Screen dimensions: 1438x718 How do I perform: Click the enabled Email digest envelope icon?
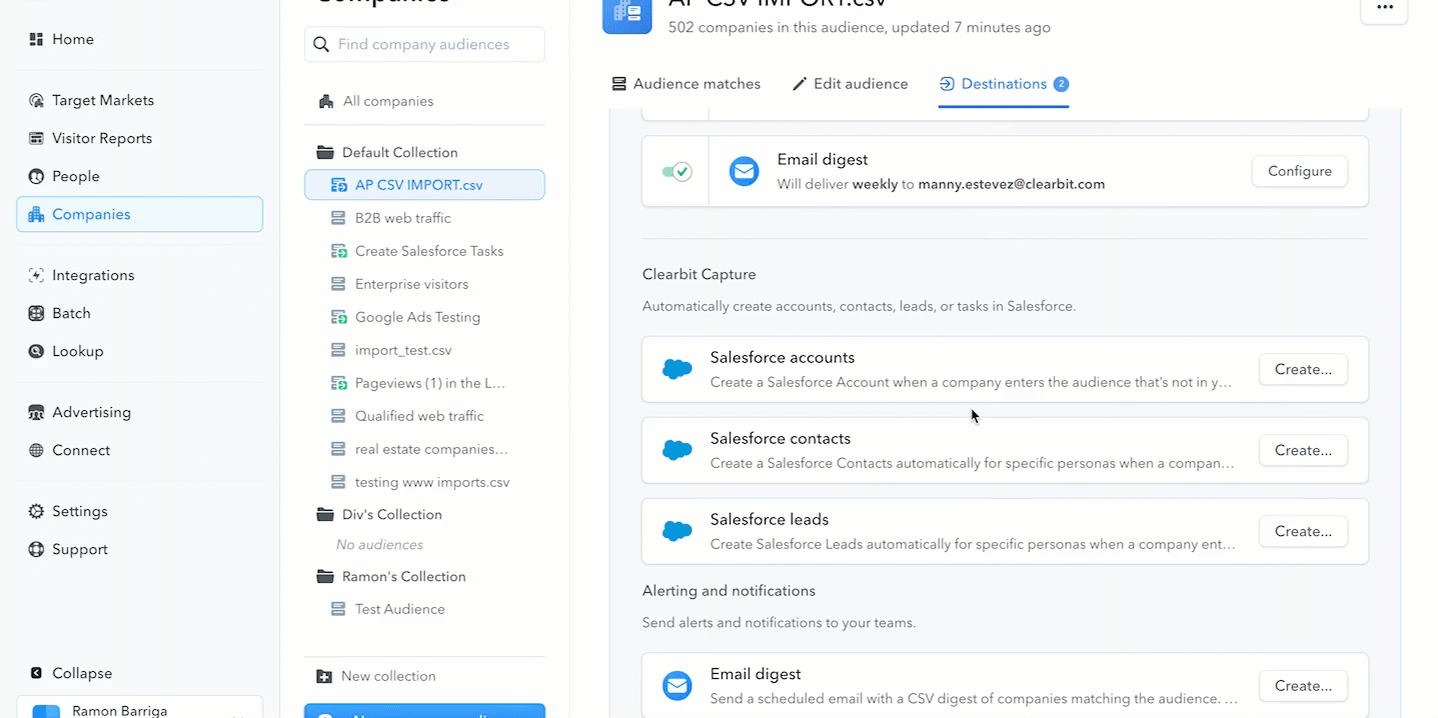744,171
